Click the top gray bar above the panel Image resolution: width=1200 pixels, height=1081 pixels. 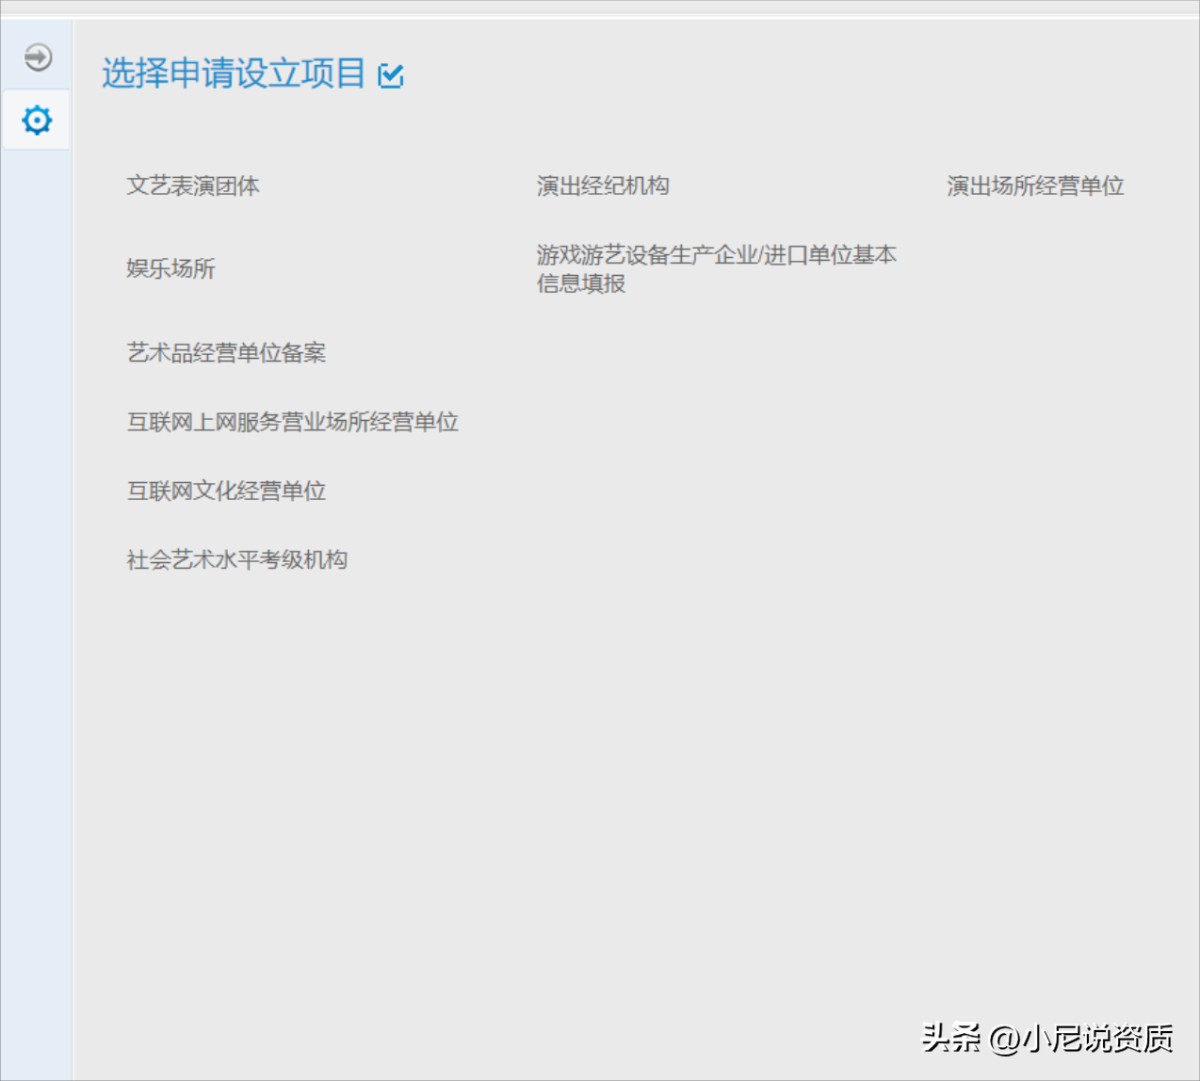click(600, 7)
